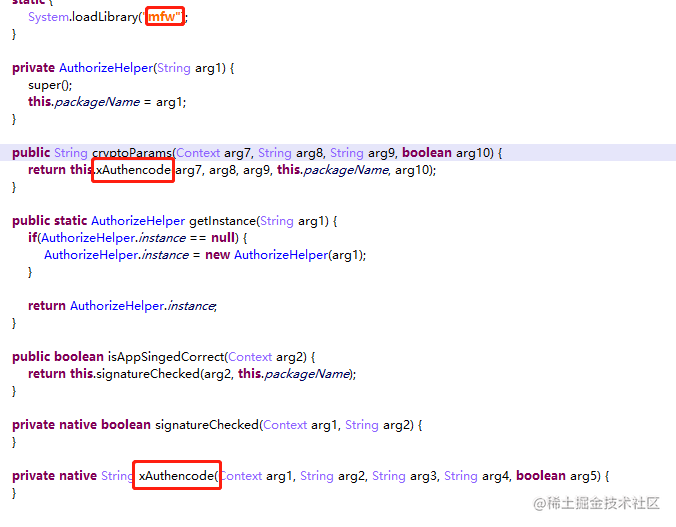Click new AuthorizeHelper(arg1) expression

(285, 255)
